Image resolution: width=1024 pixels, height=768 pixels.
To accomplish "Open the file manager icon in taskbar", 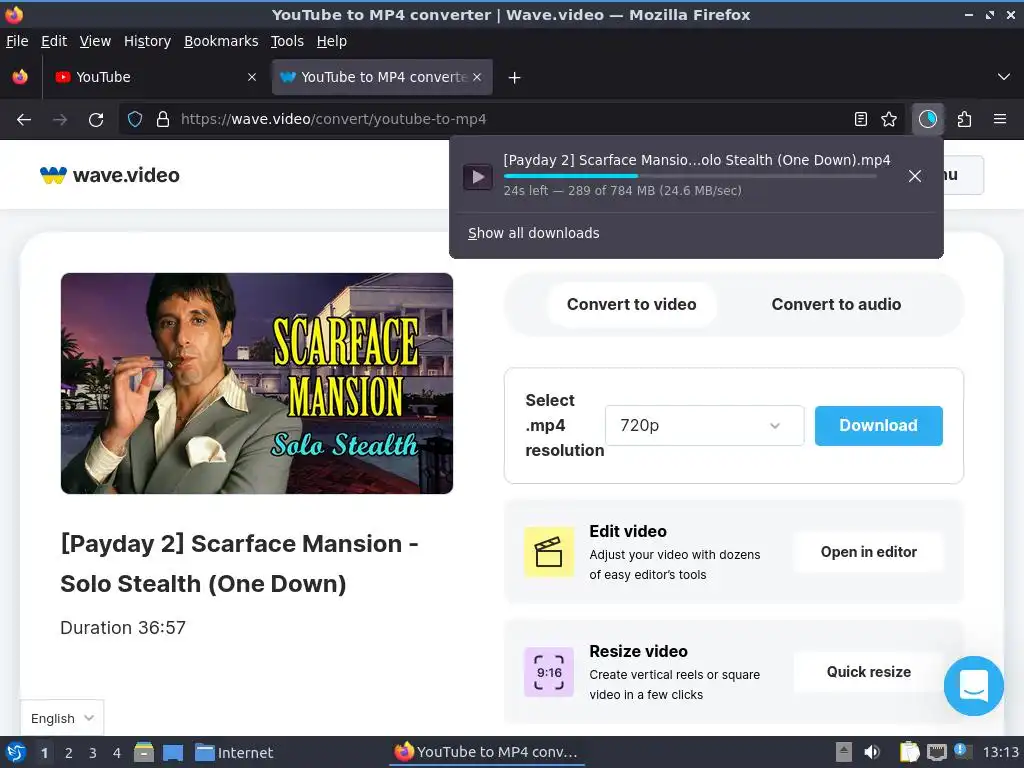I will pyautogui.click(x=144, y=752).
